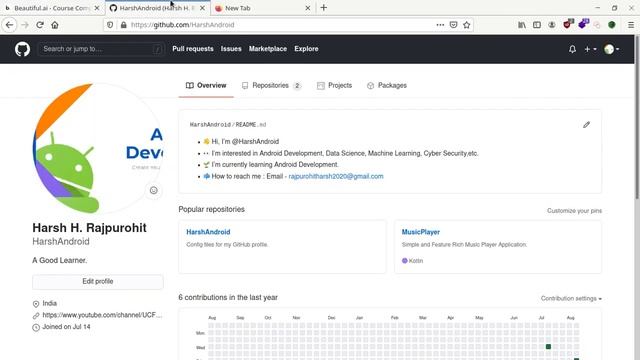Open the Packages tab

click(x=387, y=86)
